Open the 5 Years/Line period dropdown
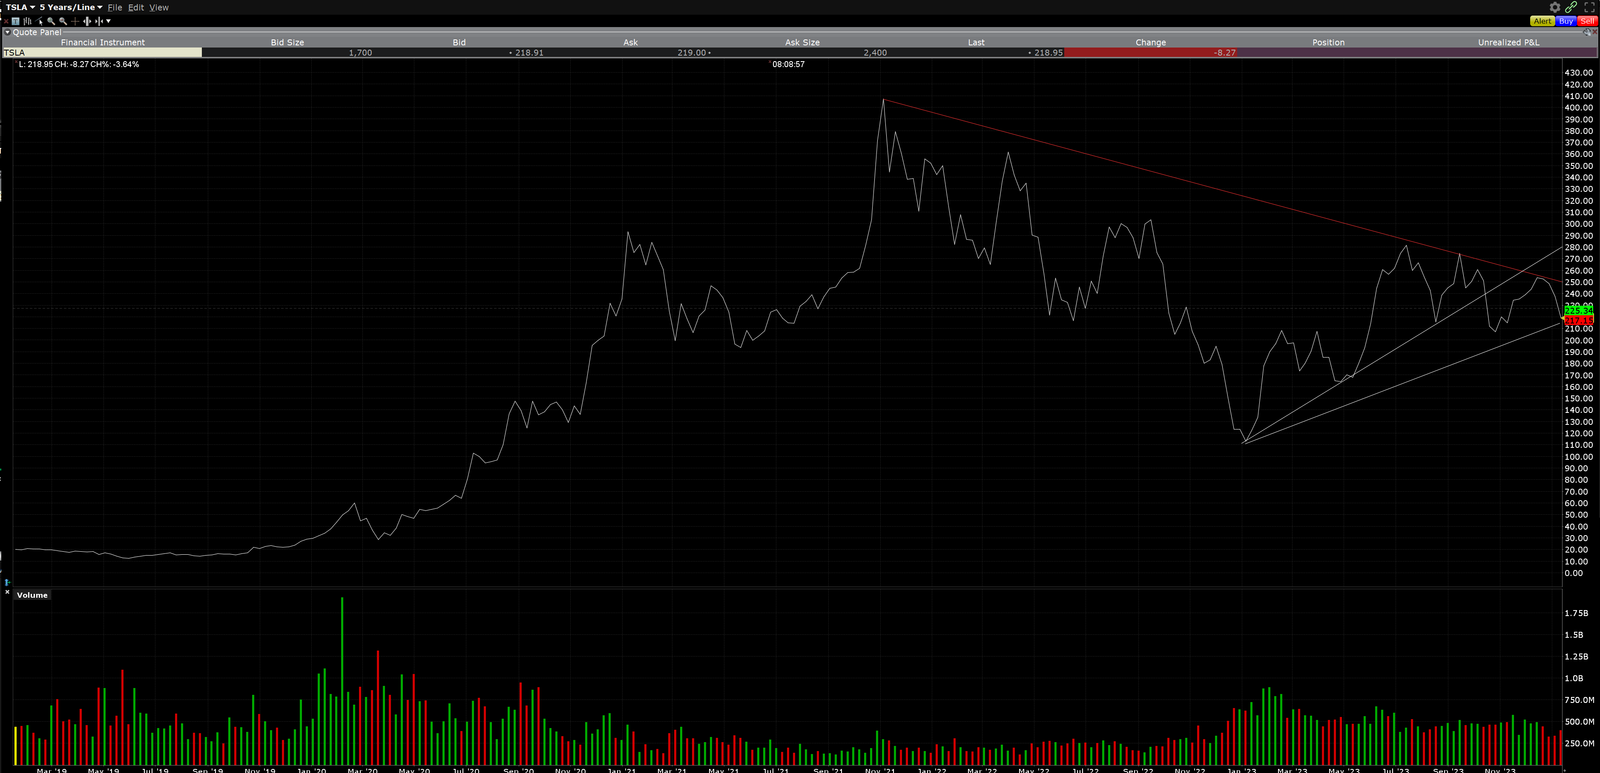The width and height of the screenshot is (1600, 773). 71,7
